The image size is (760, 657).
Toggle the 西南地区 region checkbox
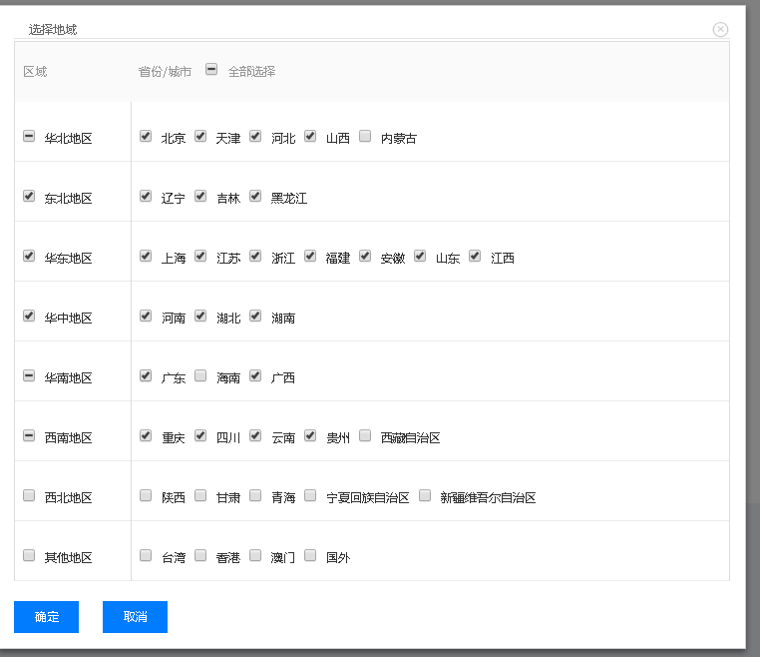[29, 436]
